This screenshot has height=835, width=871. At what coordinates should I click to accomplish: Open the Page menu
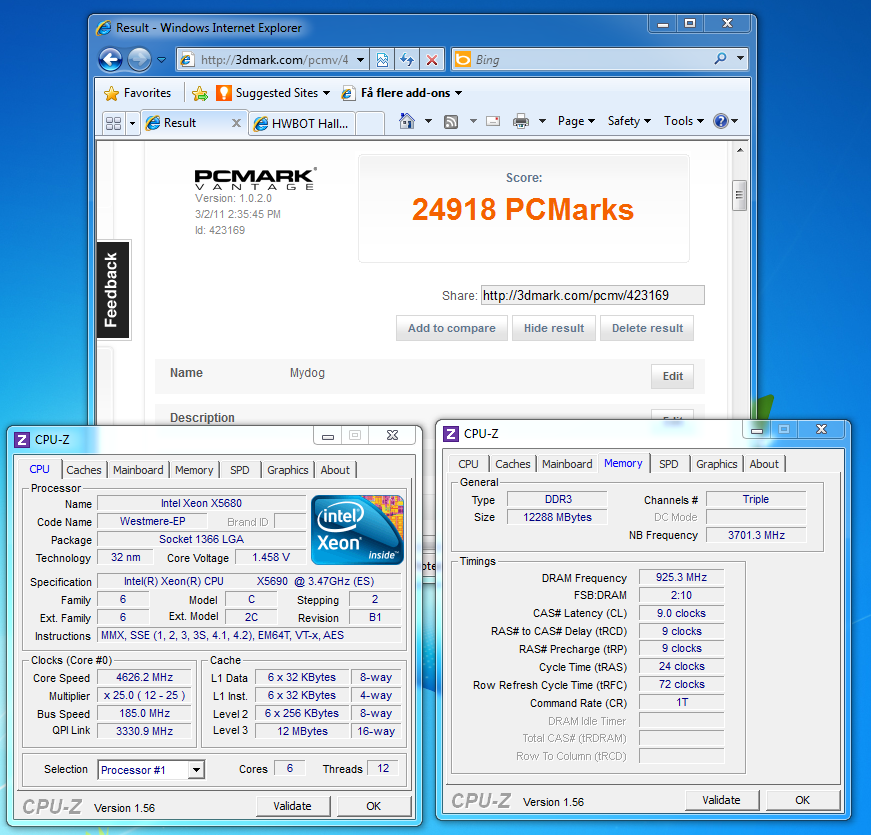(576, 121)
